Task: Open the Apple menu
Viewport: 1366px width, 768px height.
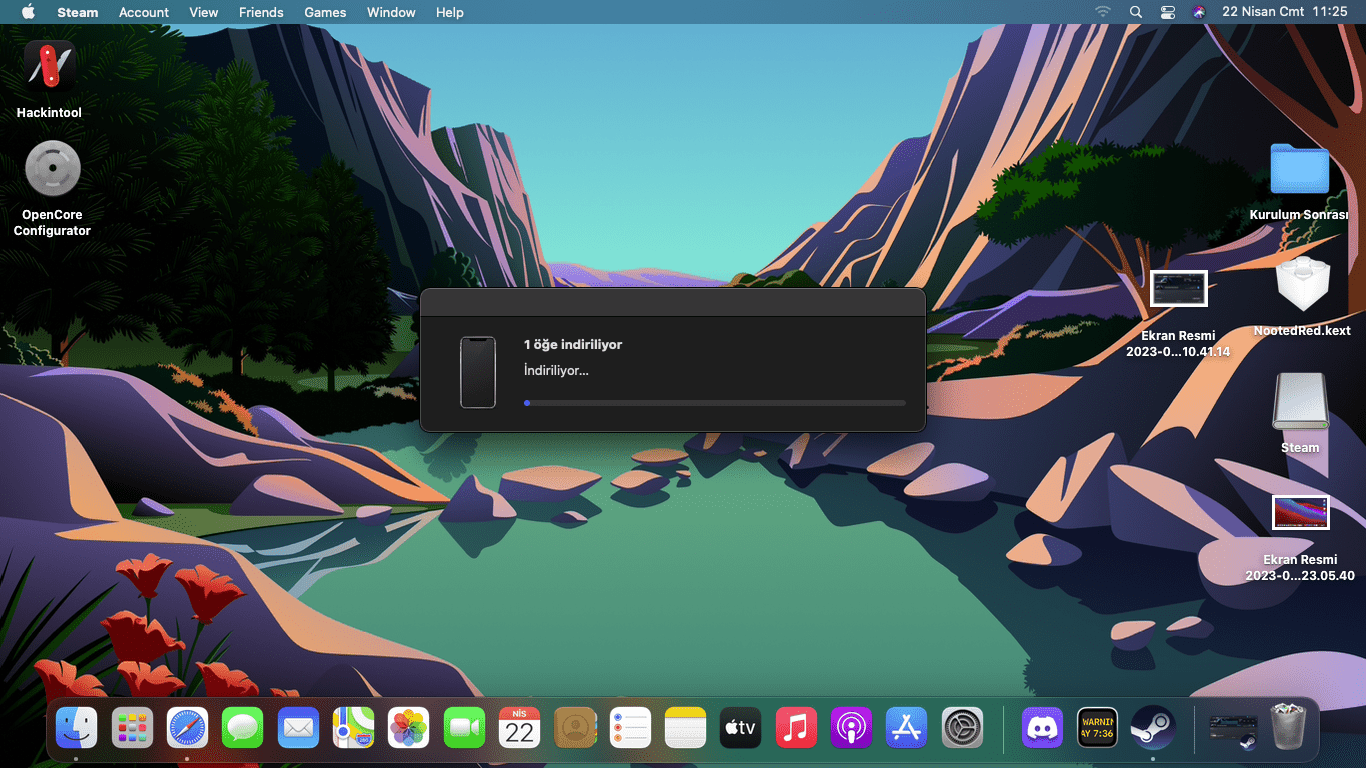Action: pyautogui.click(x=28, y=12)
